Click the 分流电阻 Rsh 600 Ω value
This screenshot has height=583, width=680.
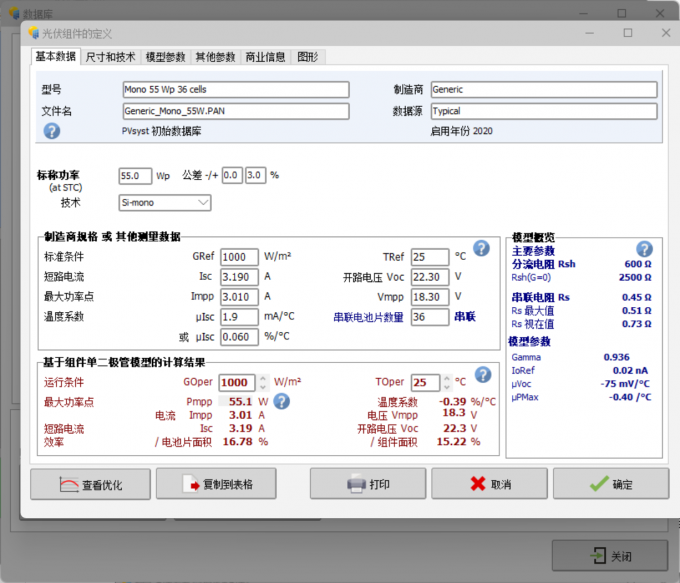point(638,264)
